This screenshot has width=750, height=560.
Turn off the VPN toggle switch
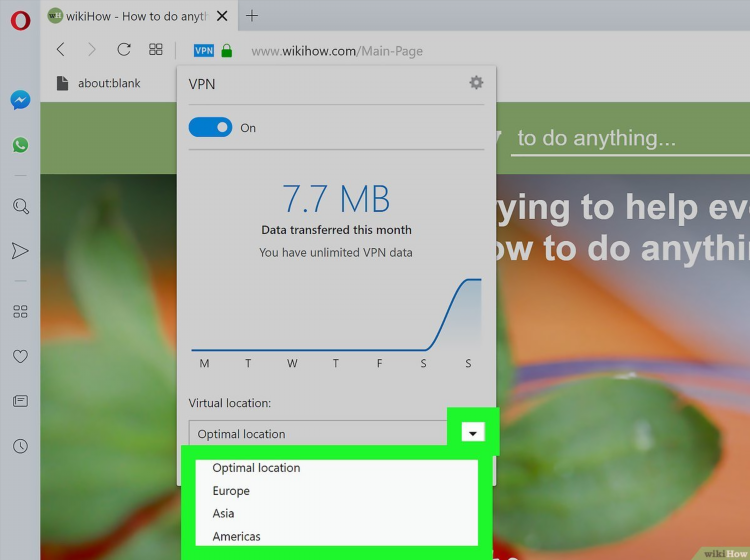pos(210,127)
